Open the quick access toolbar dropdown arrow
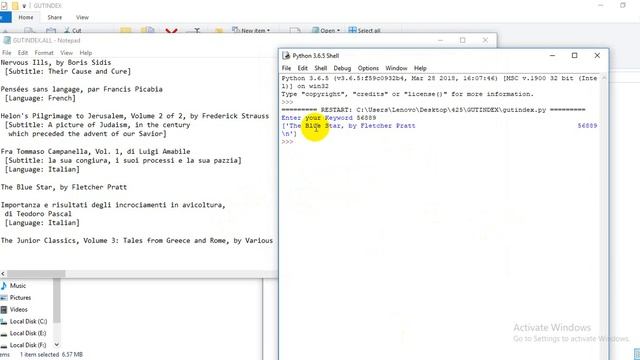 [24, 6]
